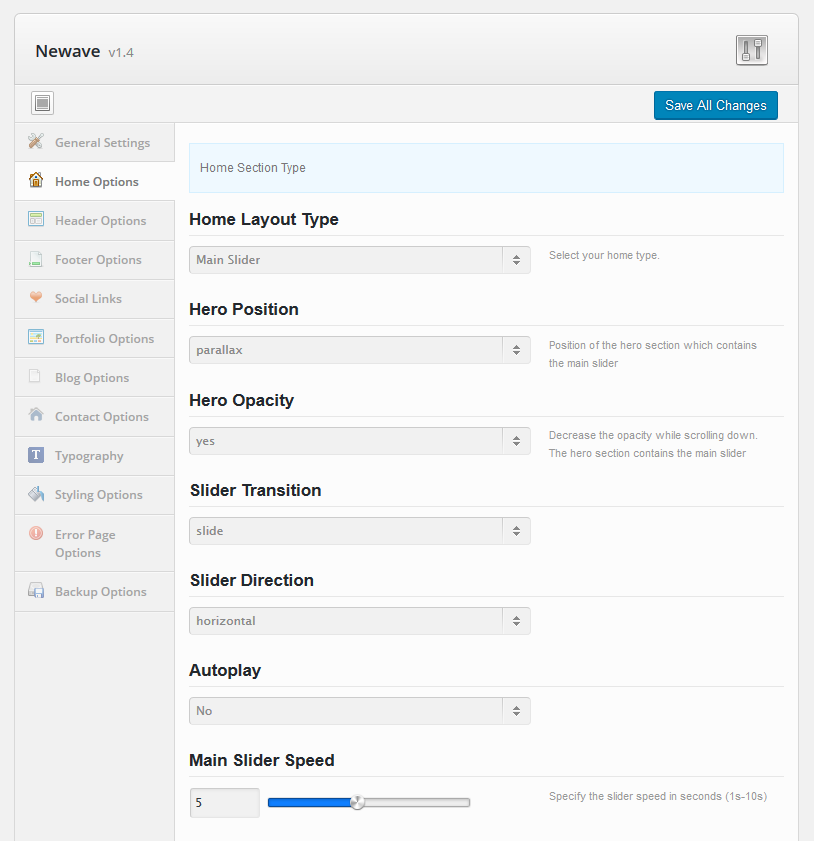Open the Slider Direction horizontal dropdown
The image size is (814, 841).
[360, 621]
